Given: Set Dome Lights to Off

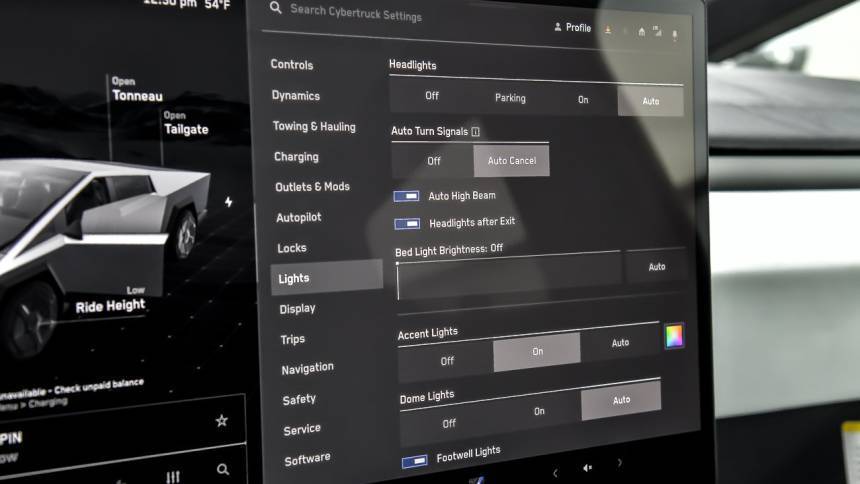Looking at the screenshot, I should pos(448,424).
